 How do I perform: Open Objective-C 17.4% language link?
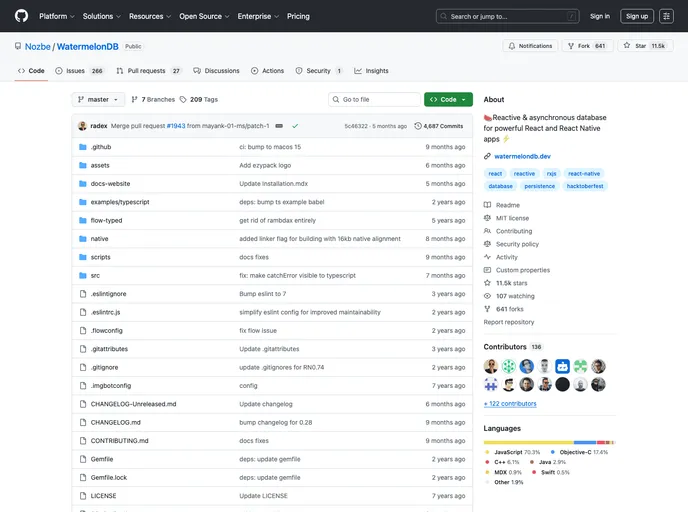coord(579,452)
